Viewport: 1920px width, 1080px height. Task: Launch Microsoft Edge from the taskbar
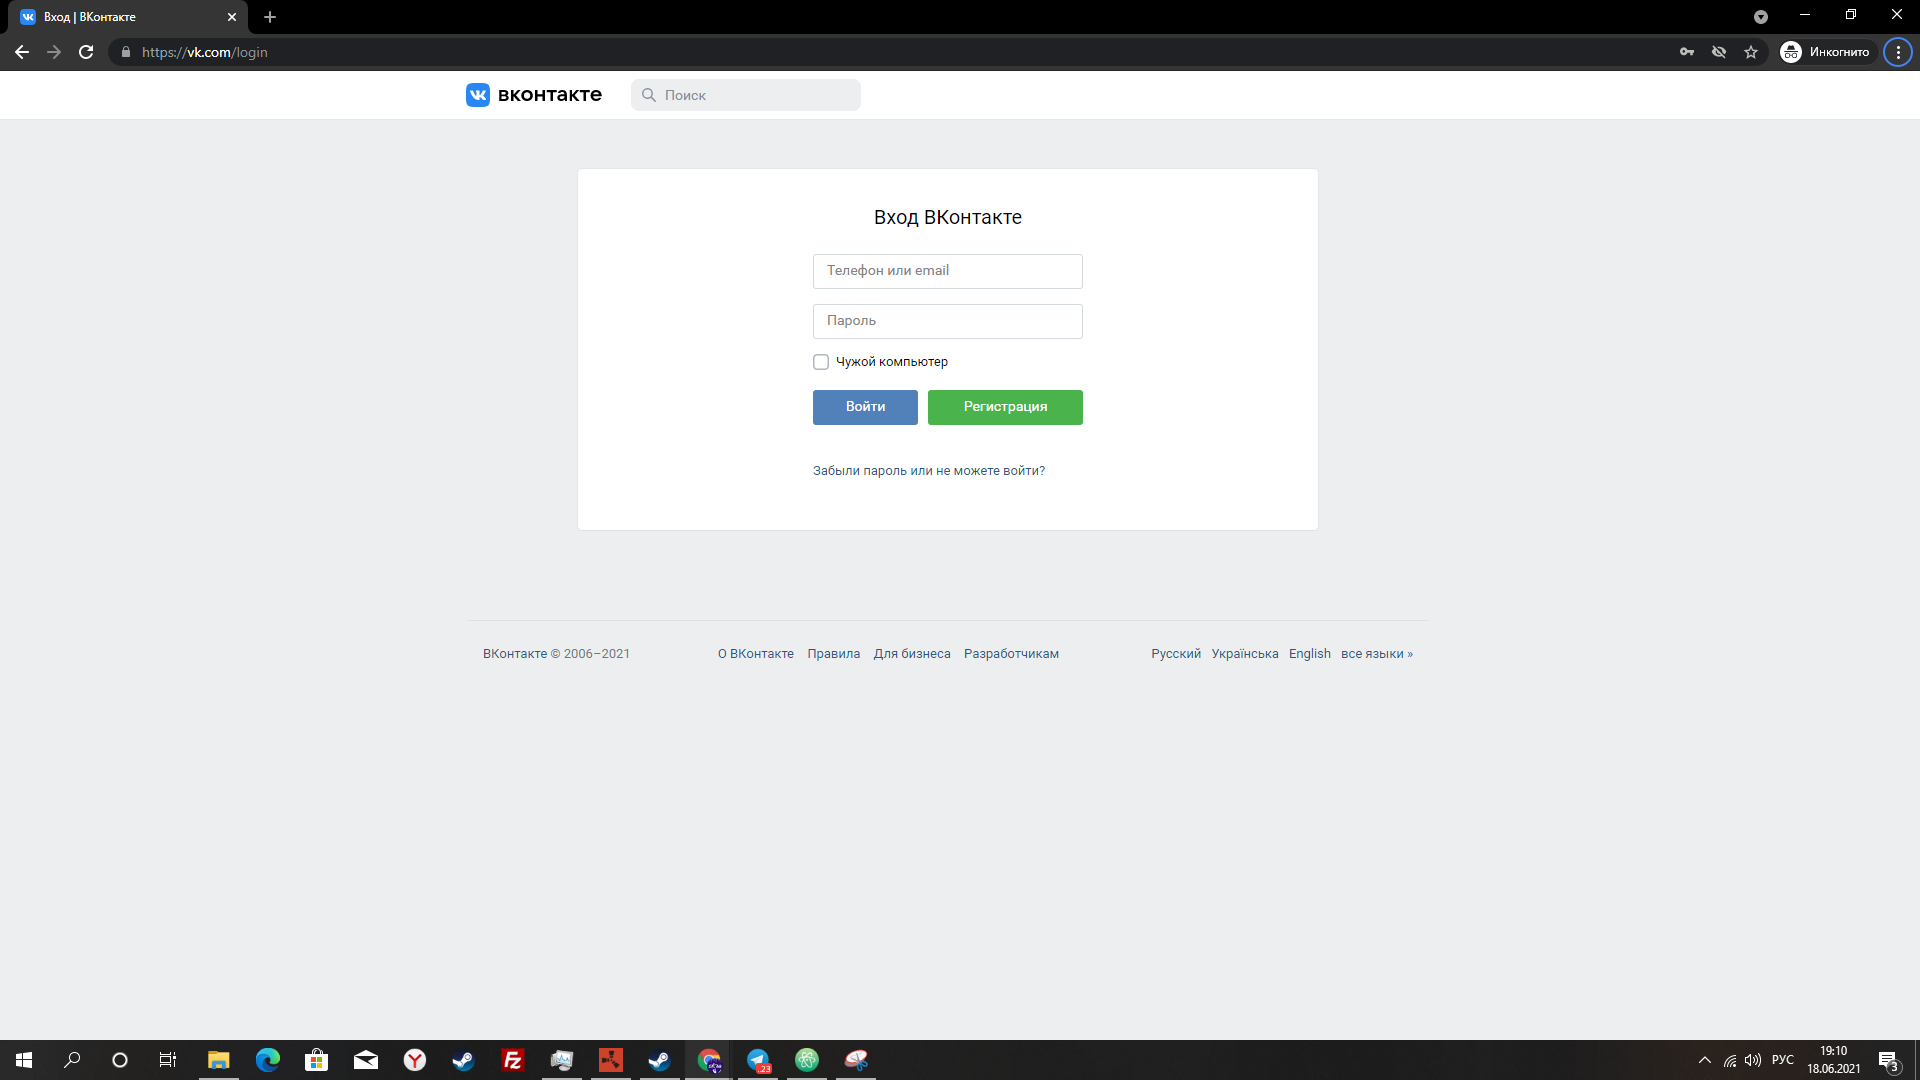click(267, 1060)
